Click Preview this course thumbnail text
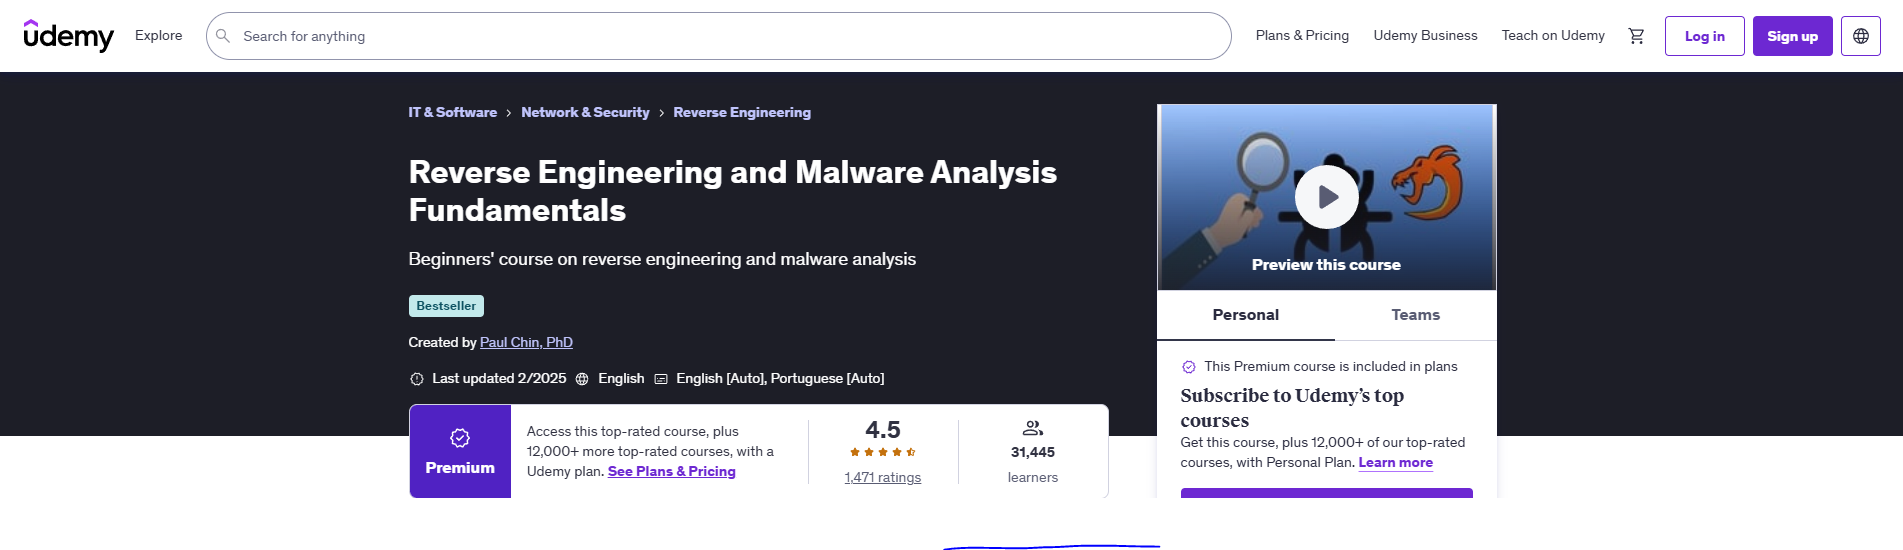1903x550 pixels. (x=1326, y=265)
